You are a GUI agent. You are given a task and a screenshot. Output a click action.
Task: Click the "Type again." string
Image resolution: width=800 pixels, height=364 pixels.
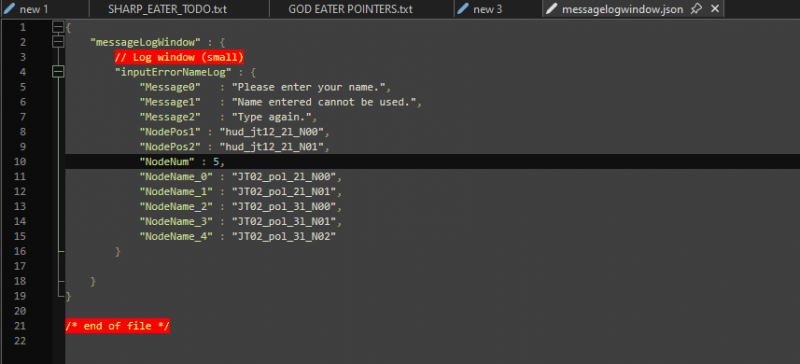[x=270, y=117]
